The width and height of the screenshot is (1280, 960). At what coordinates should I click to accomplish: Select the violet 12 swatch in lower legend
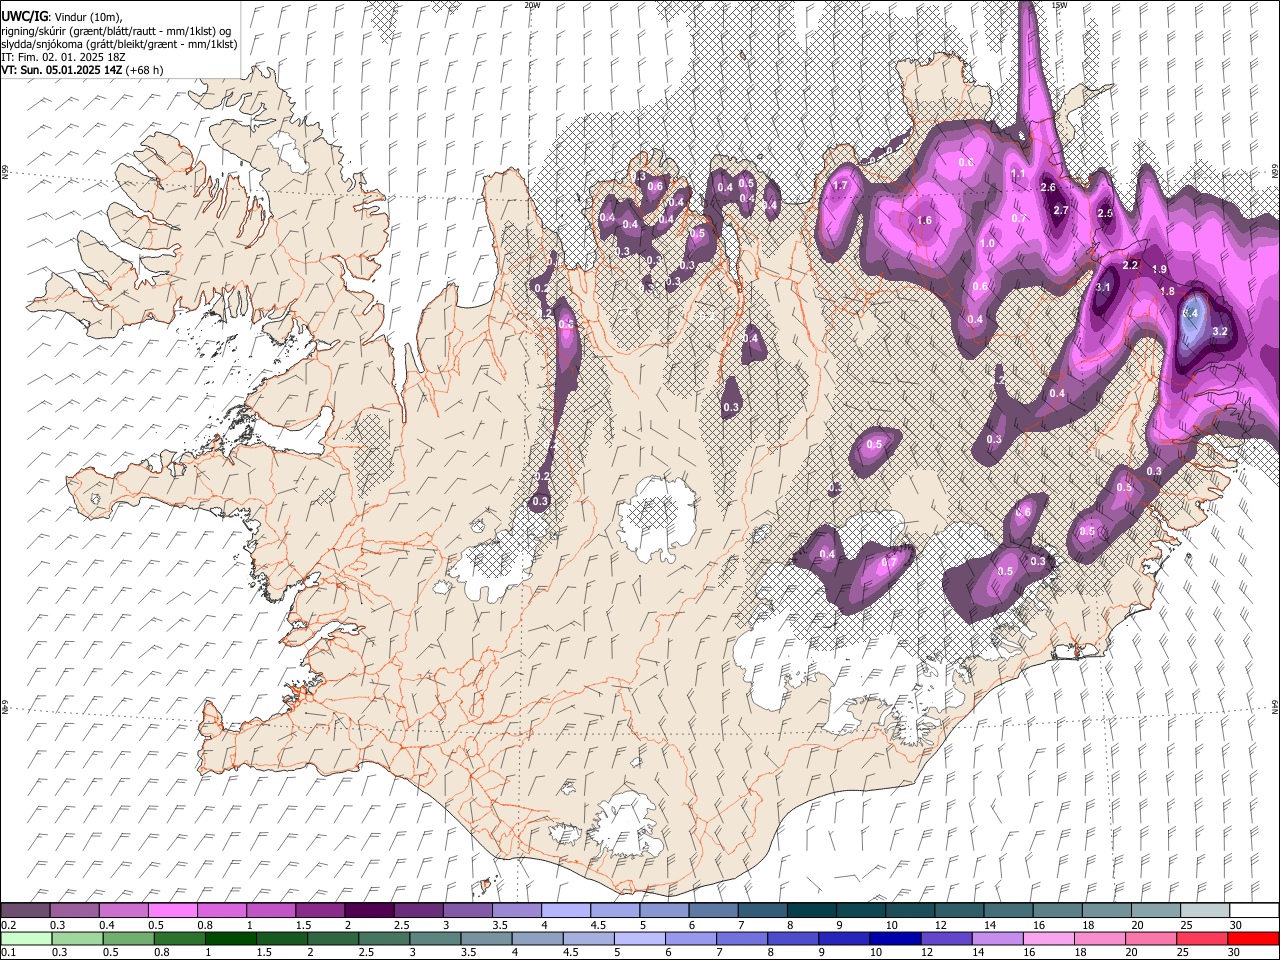pos(945,939)
